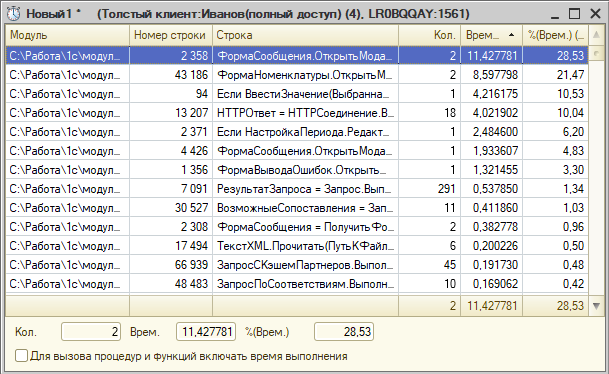Click footer total time 11,427781

coord(492,306)
